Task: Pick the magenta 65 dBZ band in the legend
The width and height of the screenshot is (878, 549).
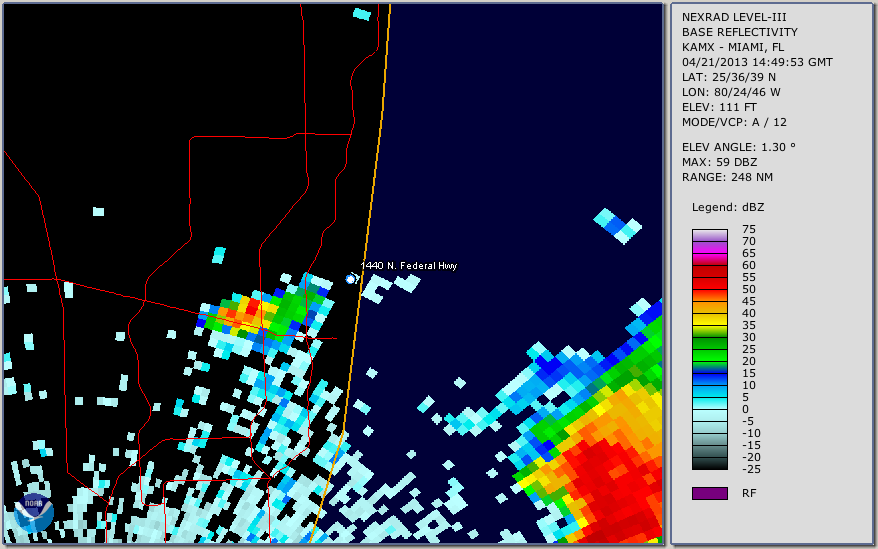Action: pos(710,259)
